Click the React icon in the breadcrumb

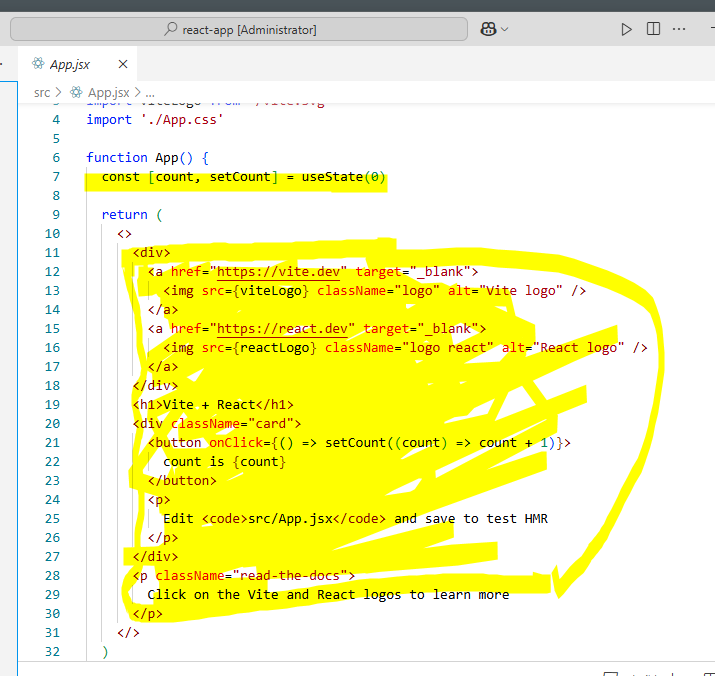(x=77, y=92)
